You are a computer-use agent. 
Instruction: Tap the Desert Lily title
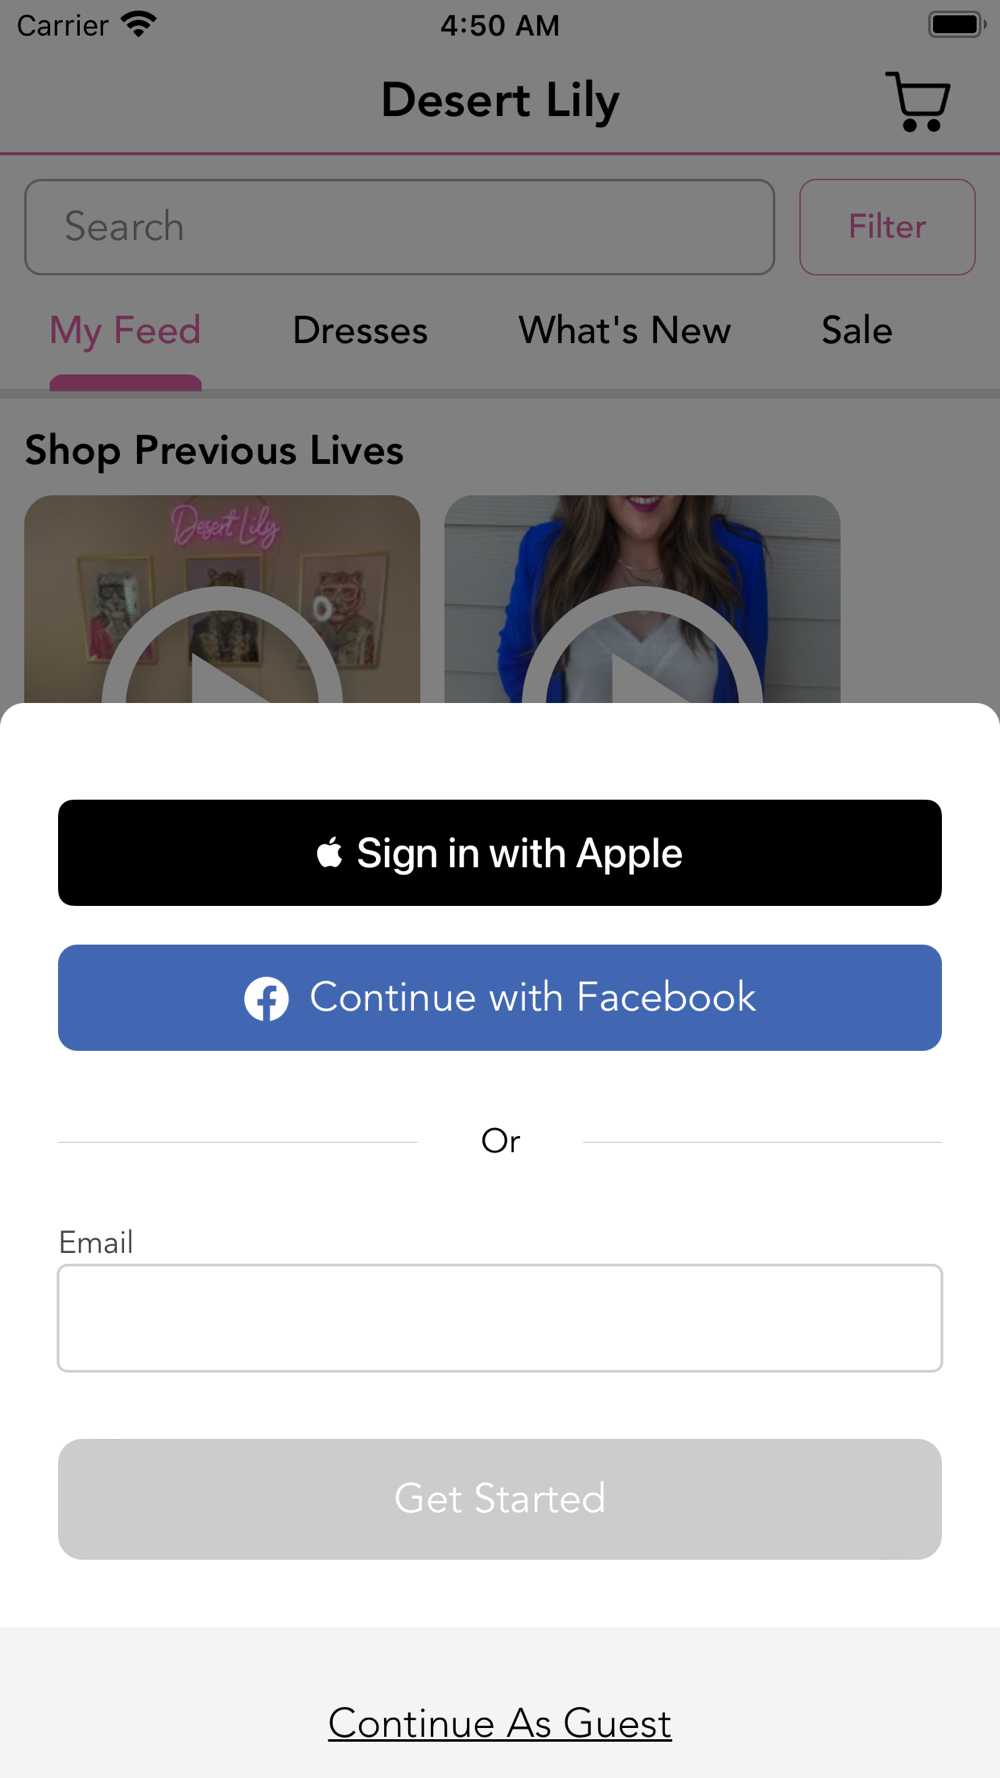click(500, 101)
